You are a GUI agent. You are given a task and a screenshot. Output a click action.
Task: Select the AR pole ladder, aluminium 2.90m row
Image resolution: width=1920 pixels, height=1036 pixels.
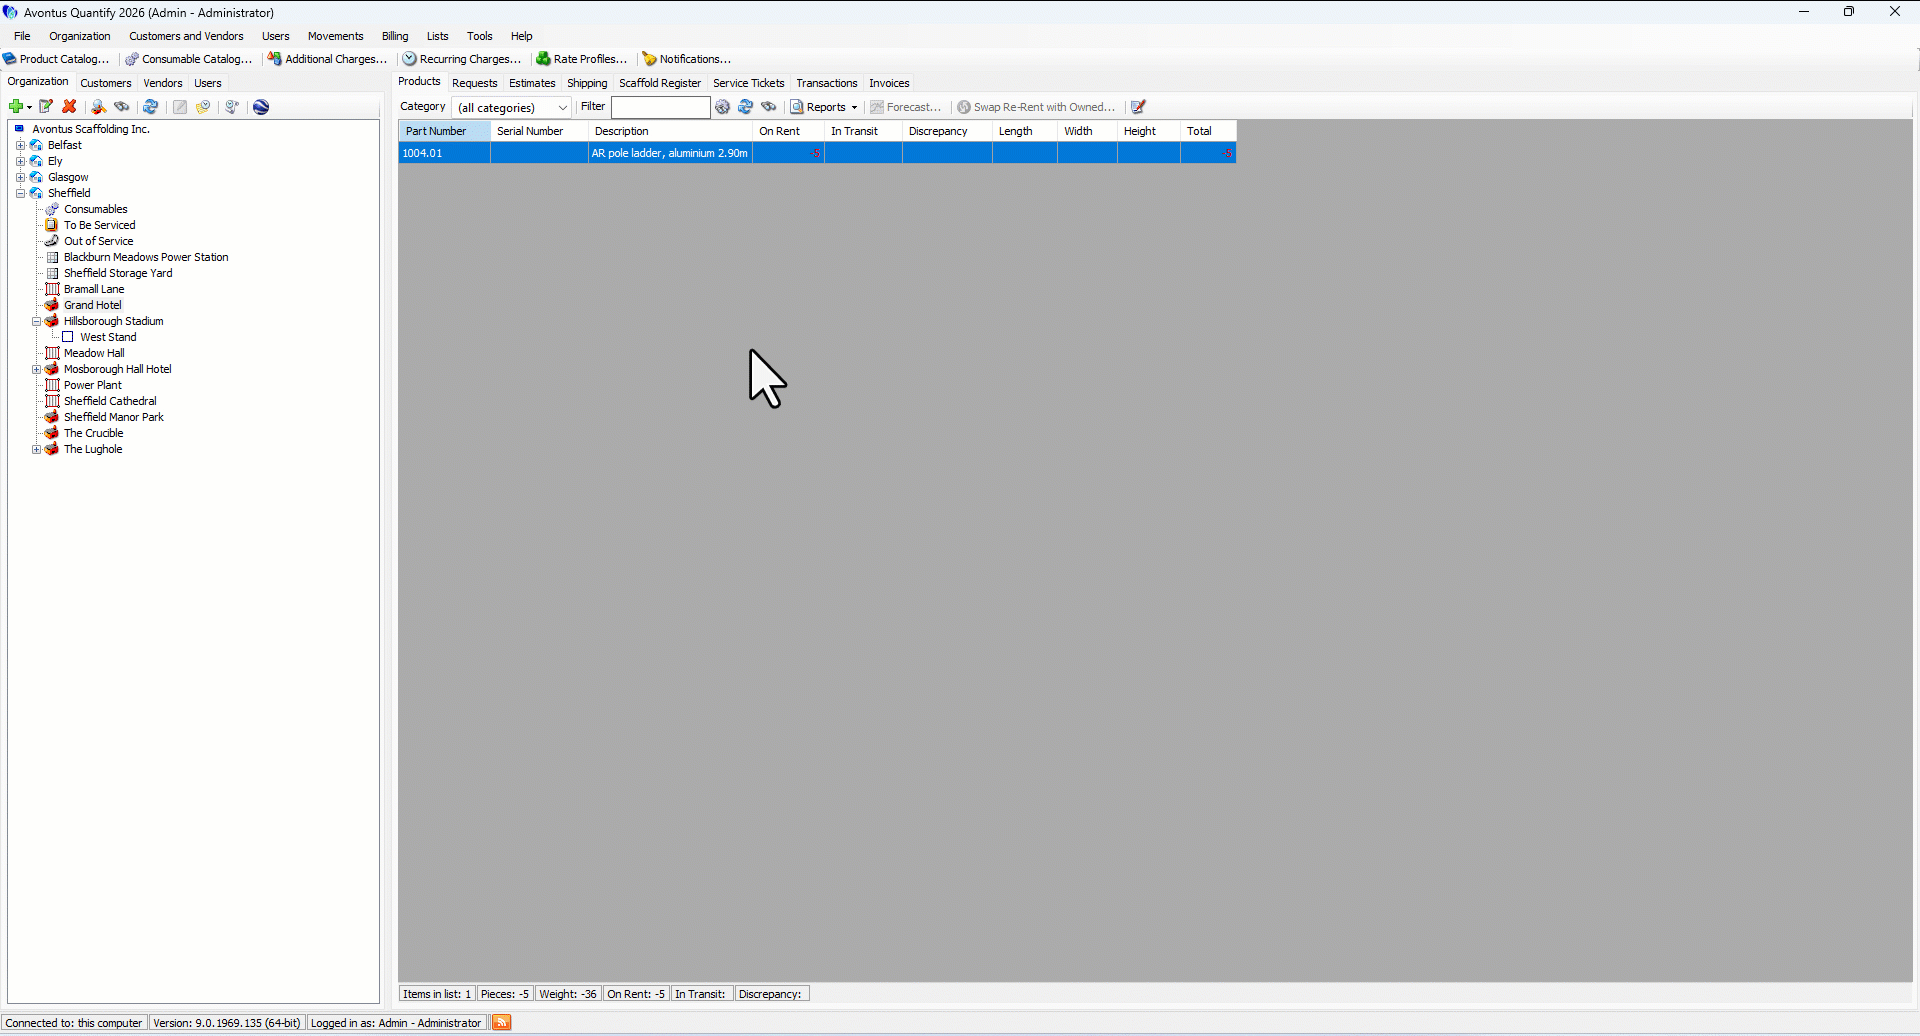click(817, 153)
